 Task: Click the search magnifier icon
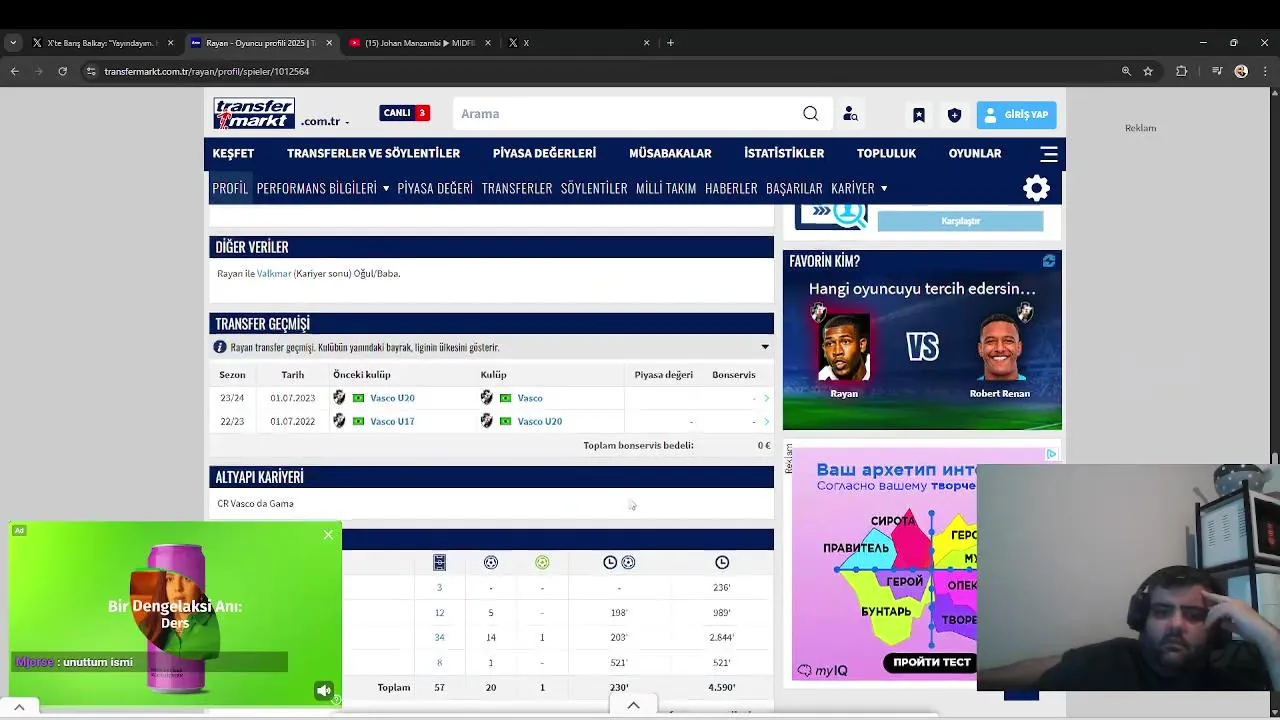point(810,114)
